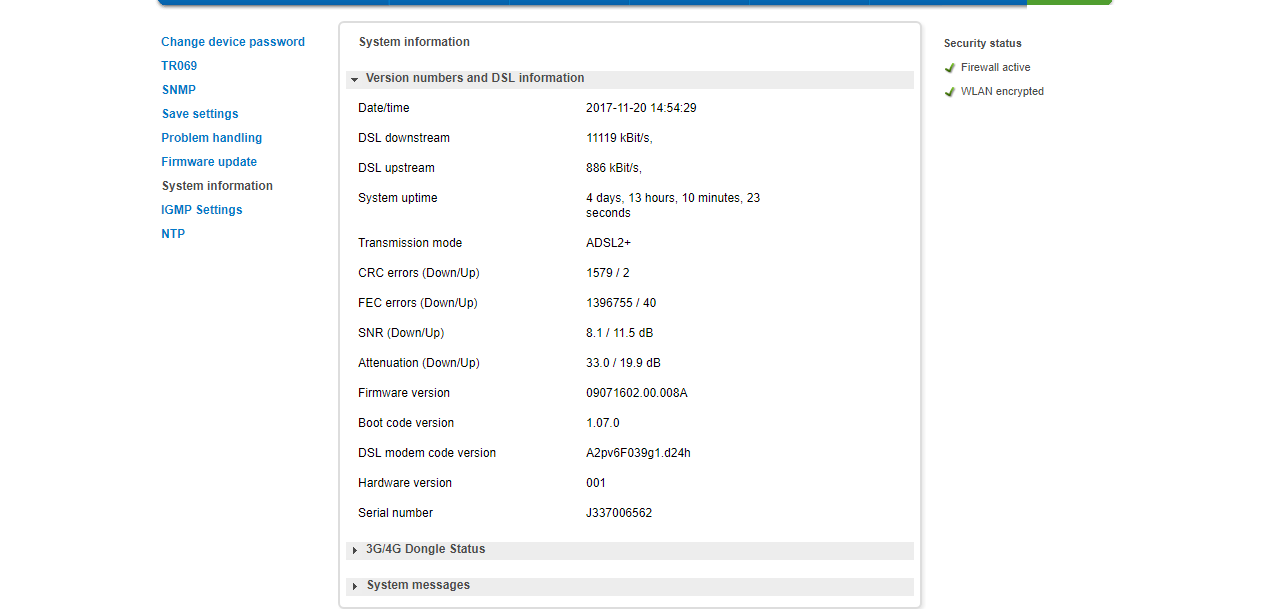The width and height of the screenshot is (1264, 609).
Task: Click the System uptime label
Action: point(398,198)
